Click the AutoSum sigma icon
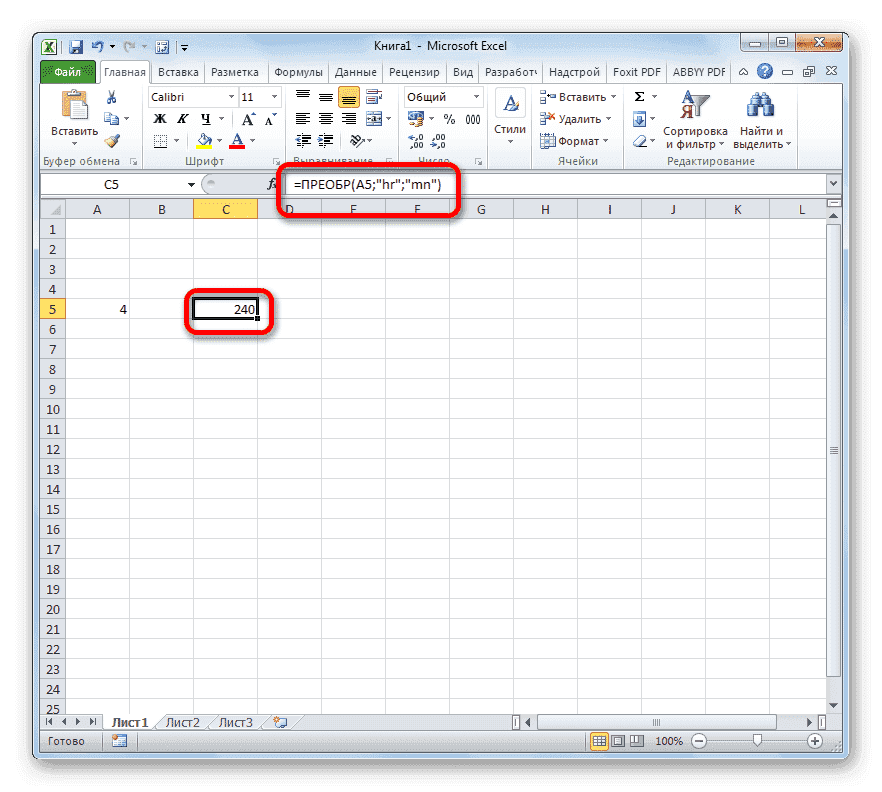 point(641,96)
